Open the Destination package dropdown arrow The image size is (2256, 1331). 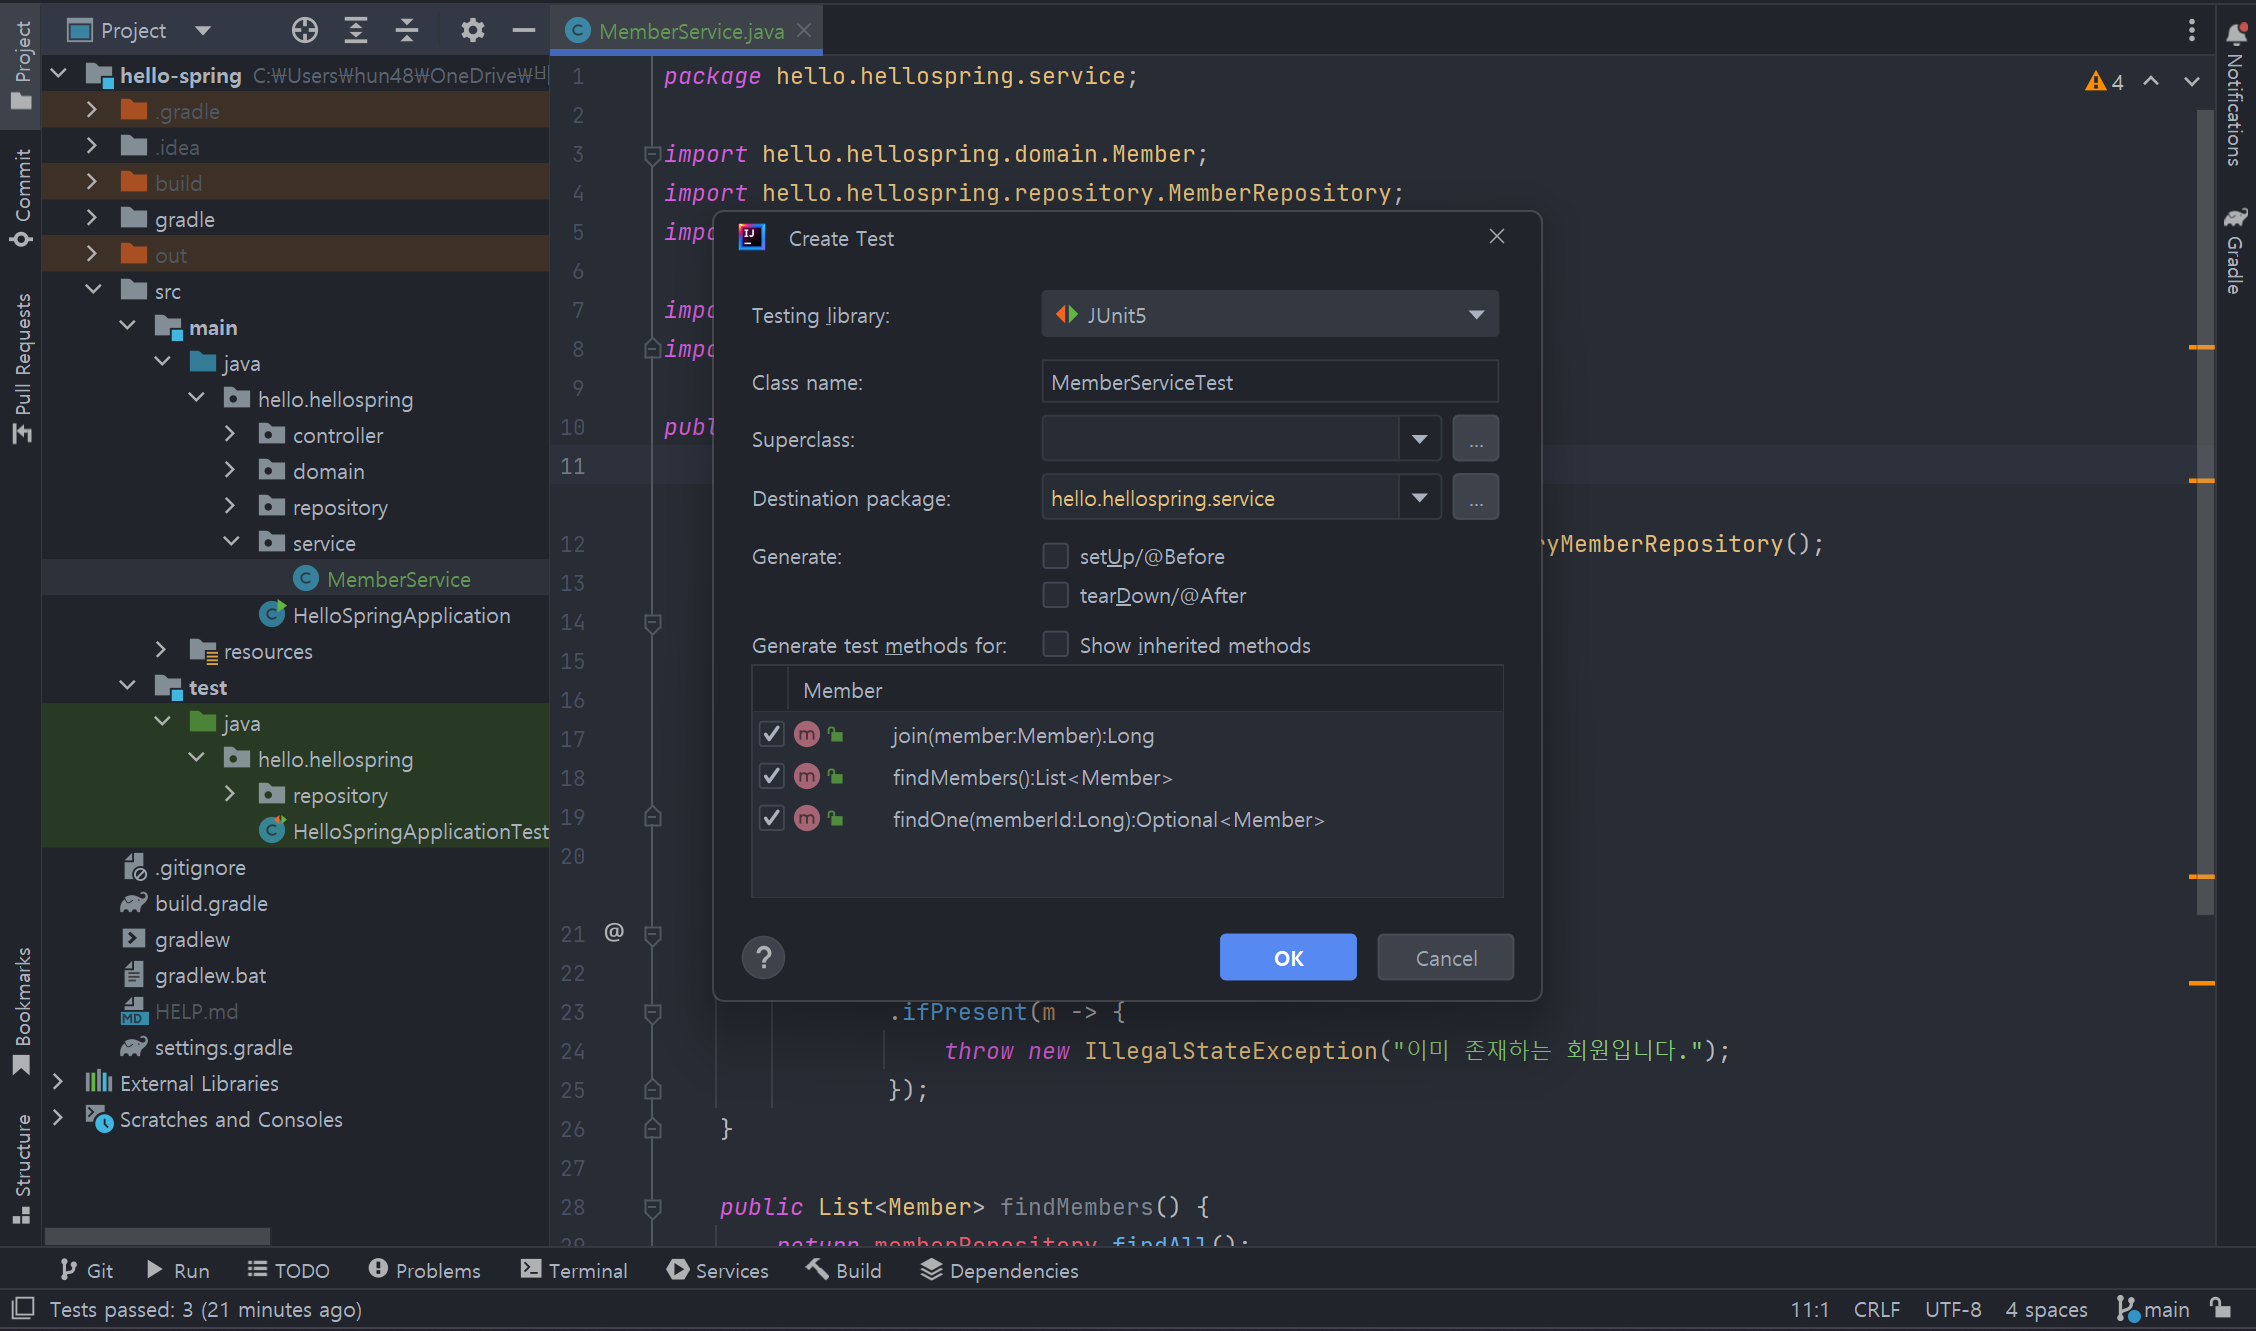click(x=1419, y=498)
